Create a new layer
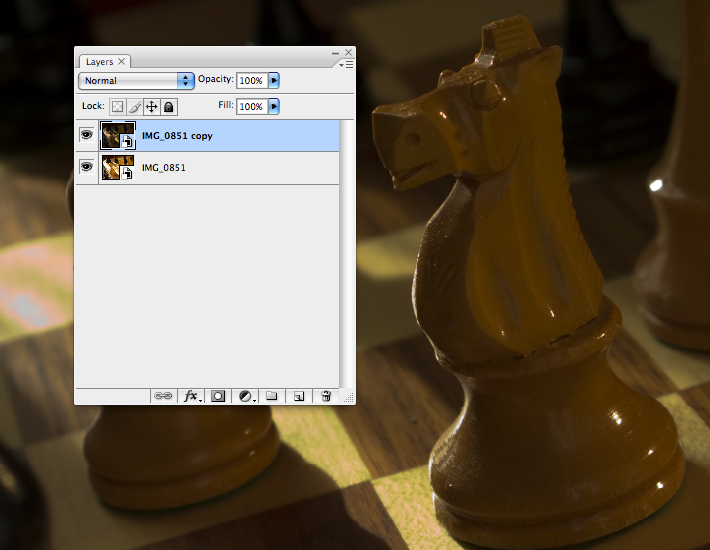Viewport: 710px width, 550px height. [x=298, y=396]
